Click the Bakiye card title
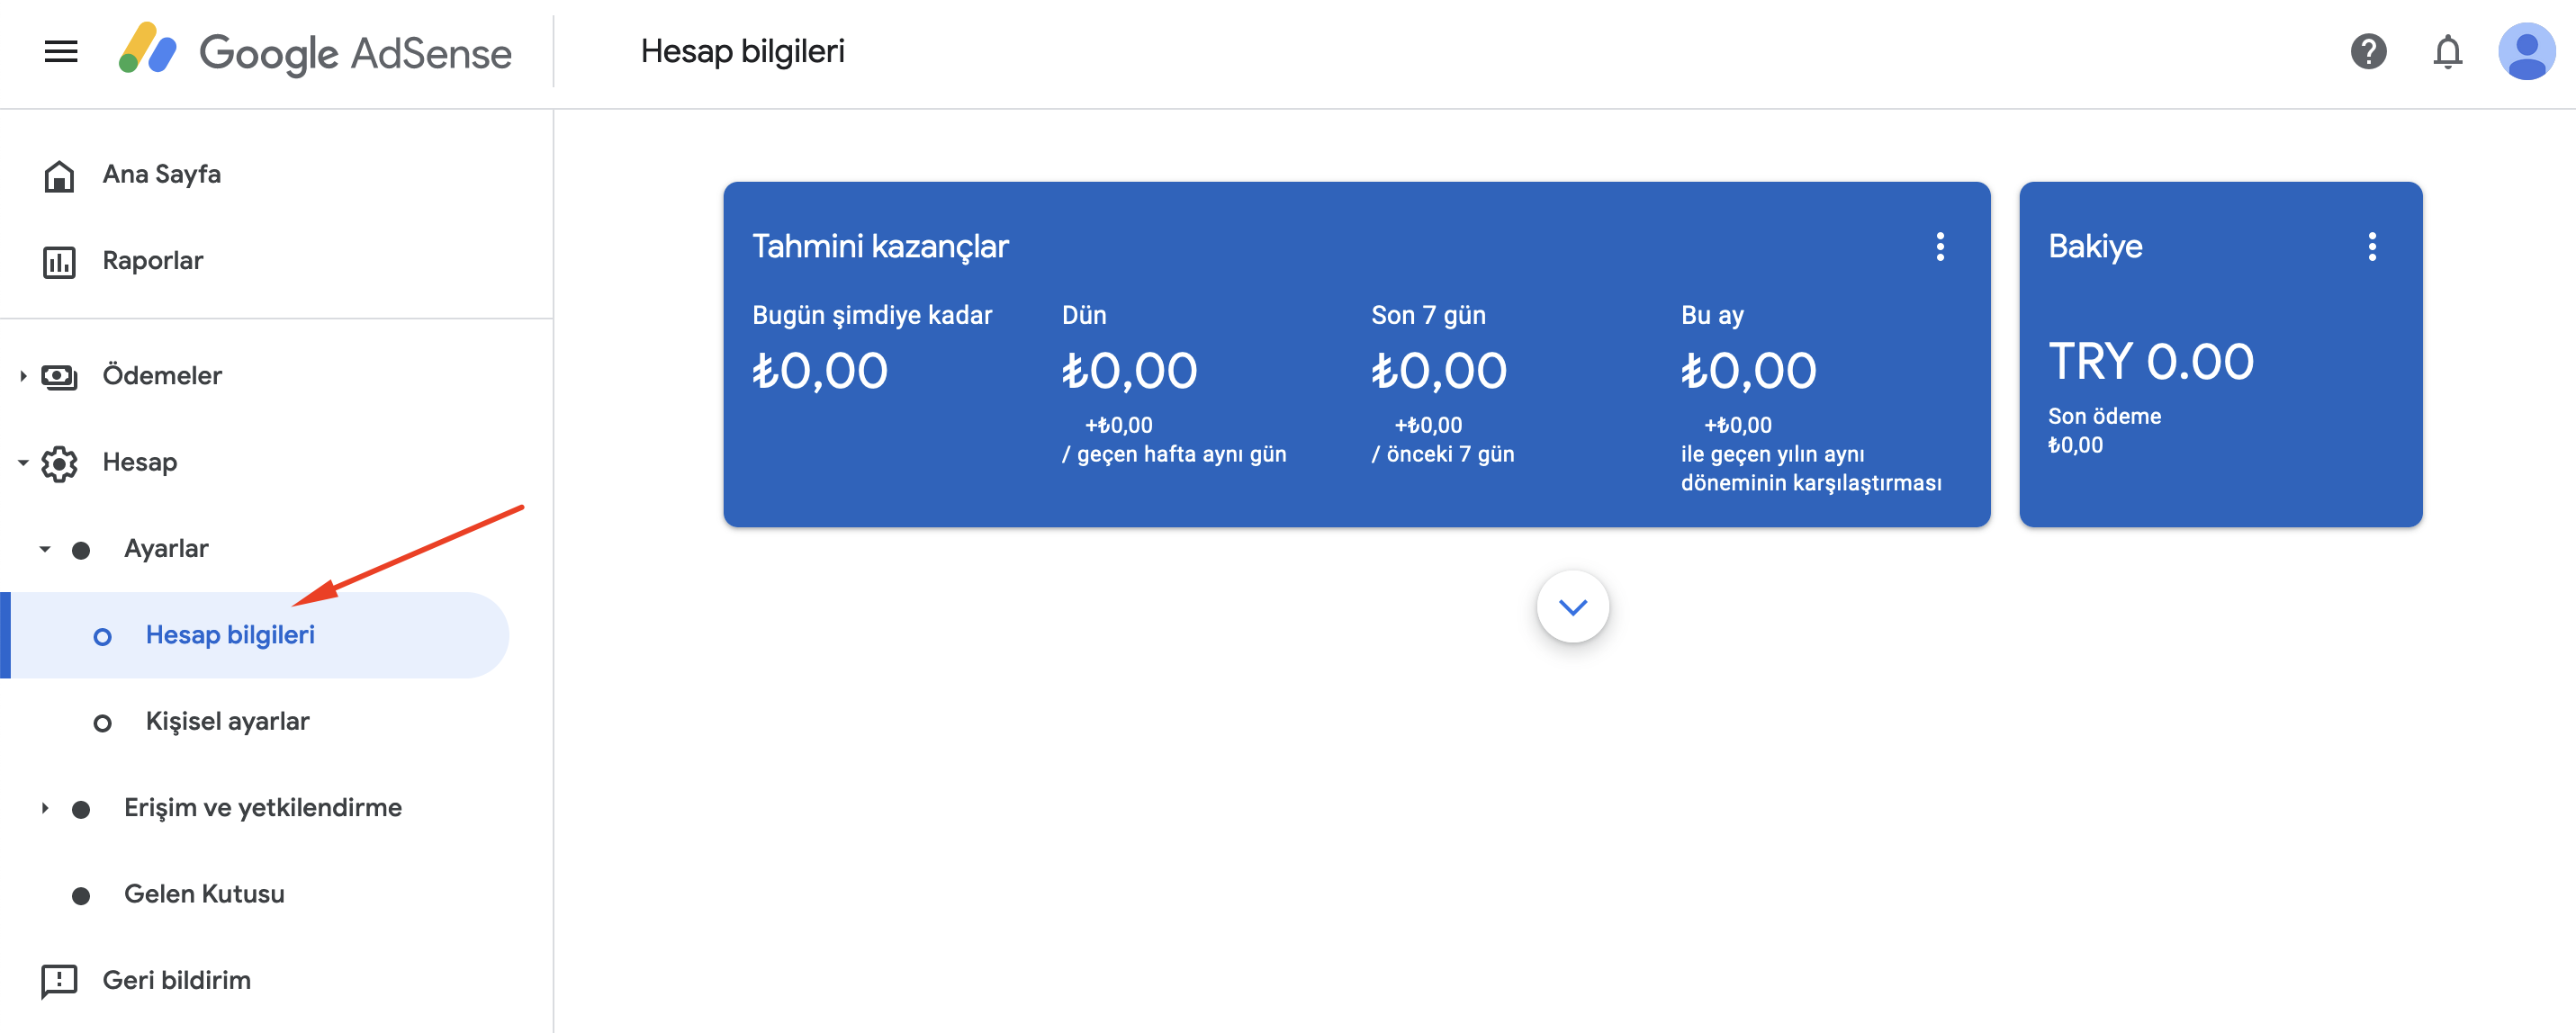The width and height of the screenshot is (2576, 1033). coord(2095,247)
